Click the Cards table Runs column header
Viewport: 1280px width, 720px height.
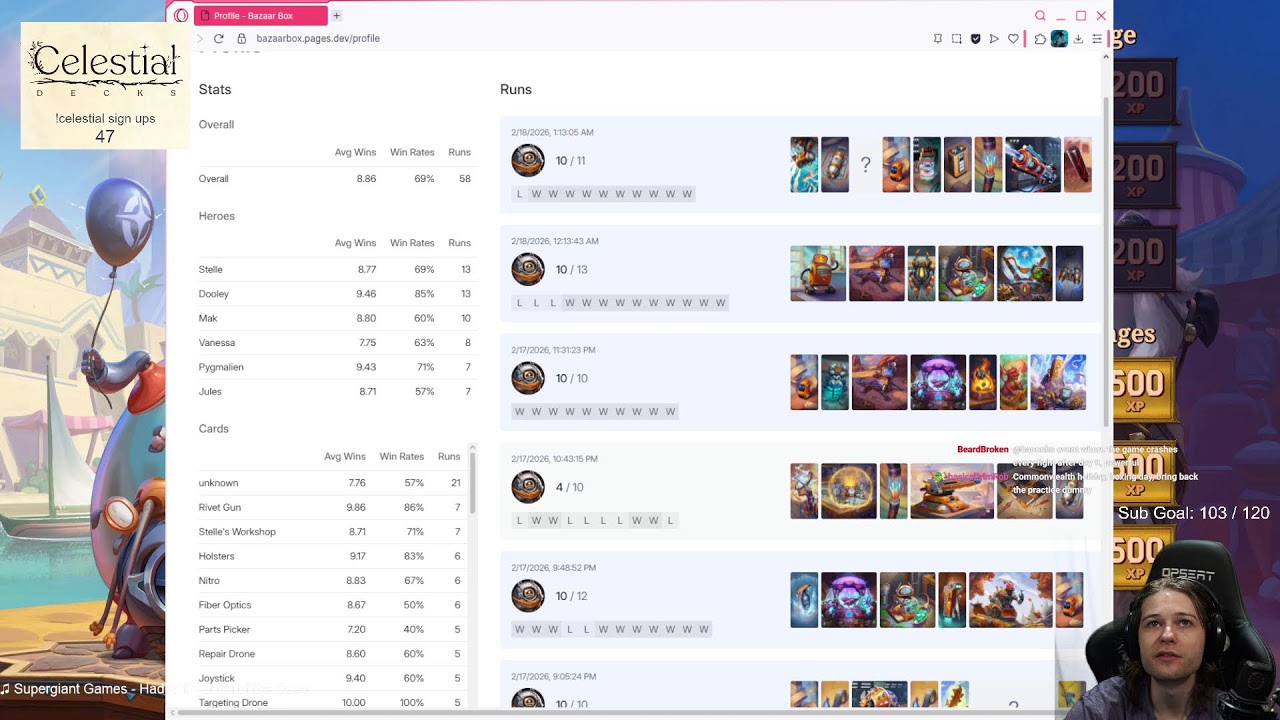449,456
